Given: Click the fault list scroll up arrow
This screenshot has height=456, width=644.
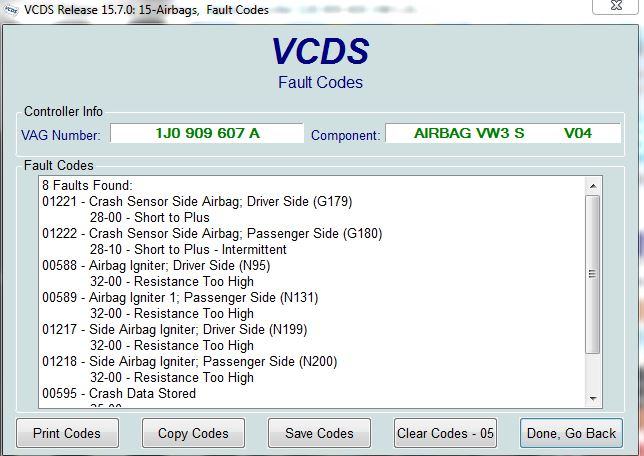Looking at the screenshot, I should [x=593, y=187].
